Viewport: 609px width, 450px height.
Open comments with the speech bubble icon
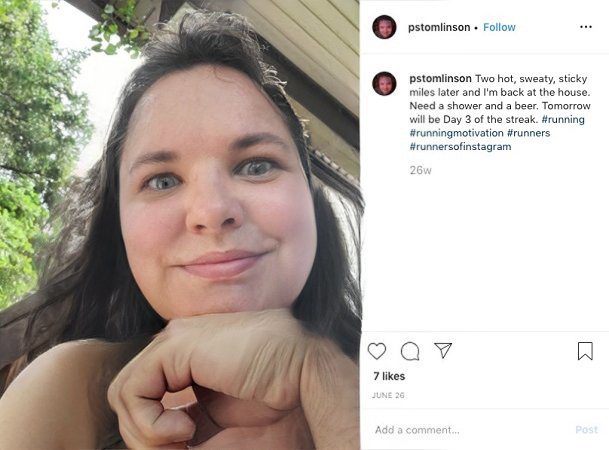(410, 351)
